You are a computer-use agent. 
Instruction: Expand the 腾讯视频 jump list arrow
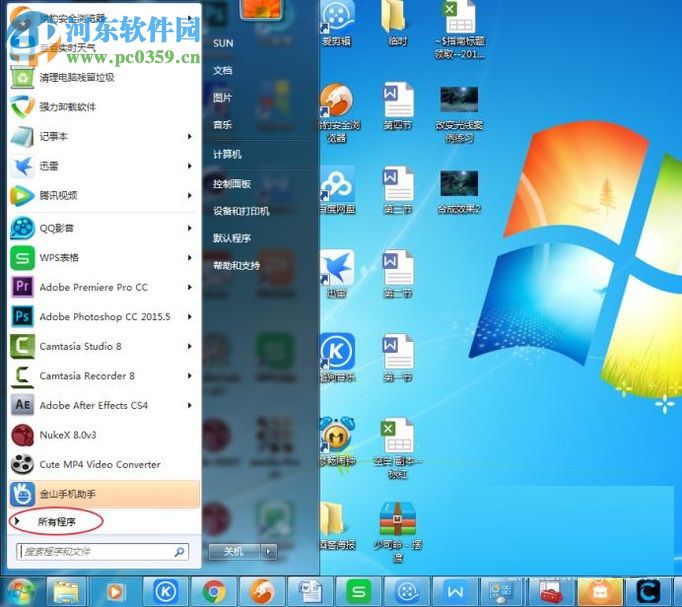coord(190,196)
